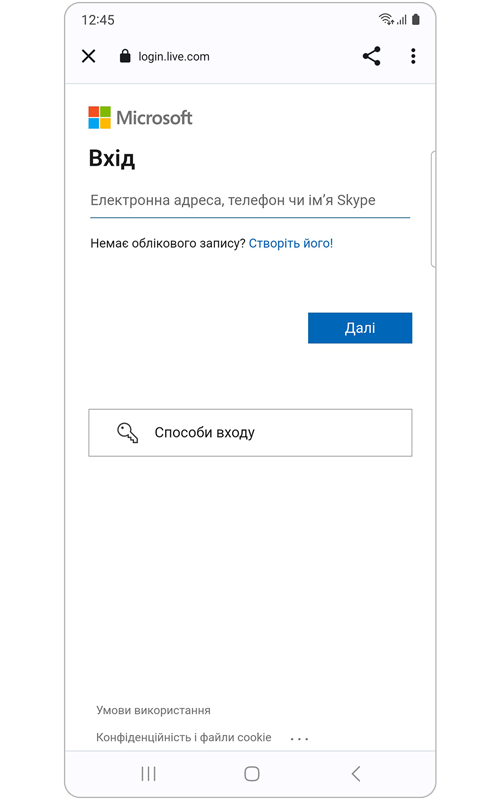Tap the key icon in sign-in options
The image size is (500, 800).
click(x=128, y=433)
